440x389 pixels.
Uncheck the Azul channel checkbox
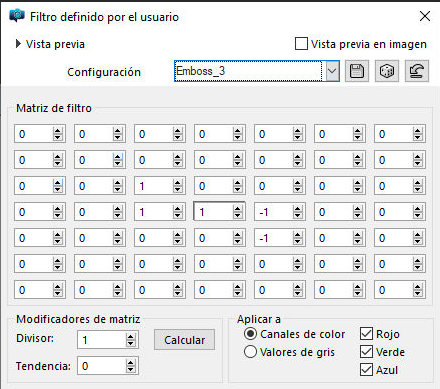366,370
